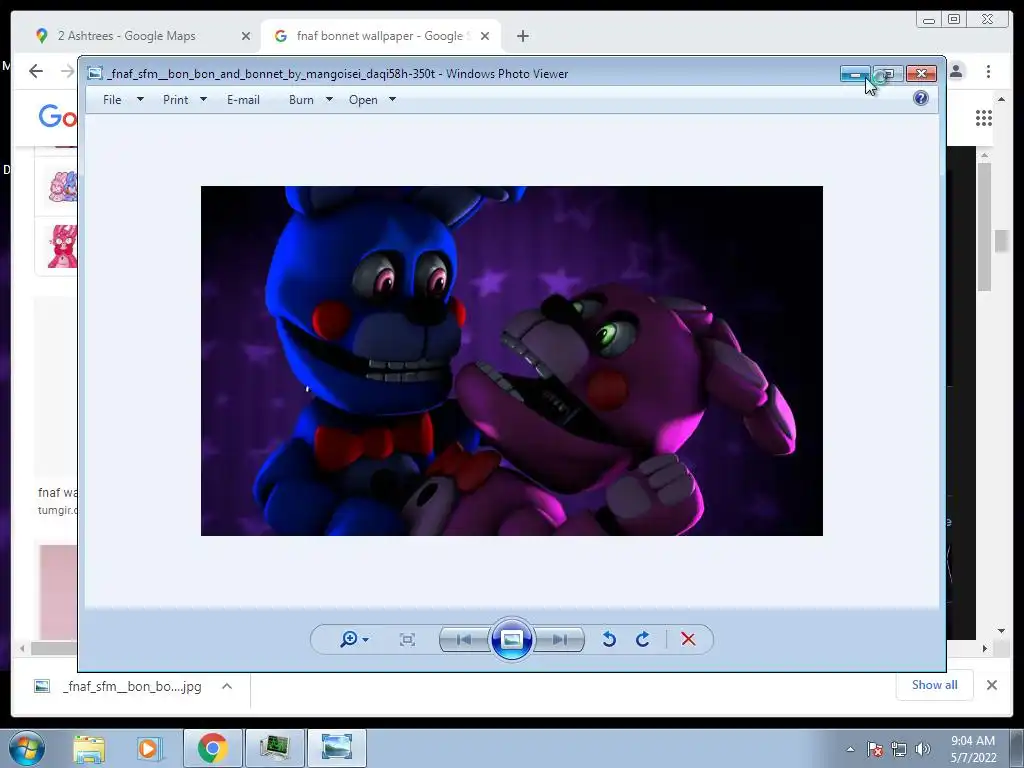Open Action Center flag icon
1024x768 pixels.
point(875,749)
